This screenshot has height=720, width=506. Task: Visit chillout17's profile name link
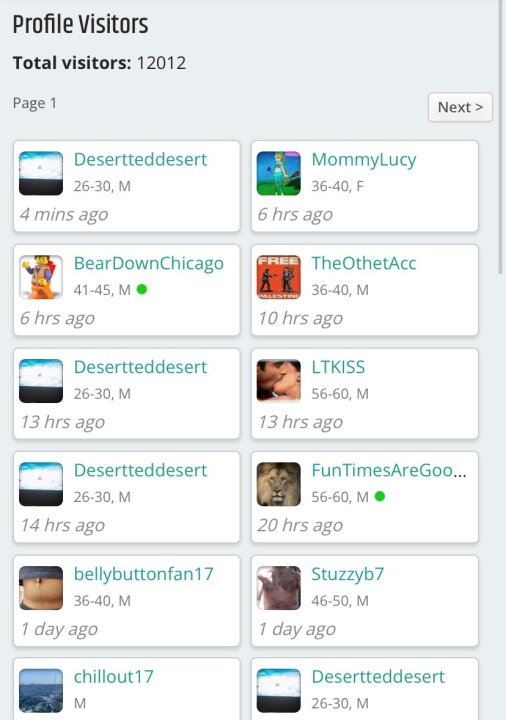point(113,676)
